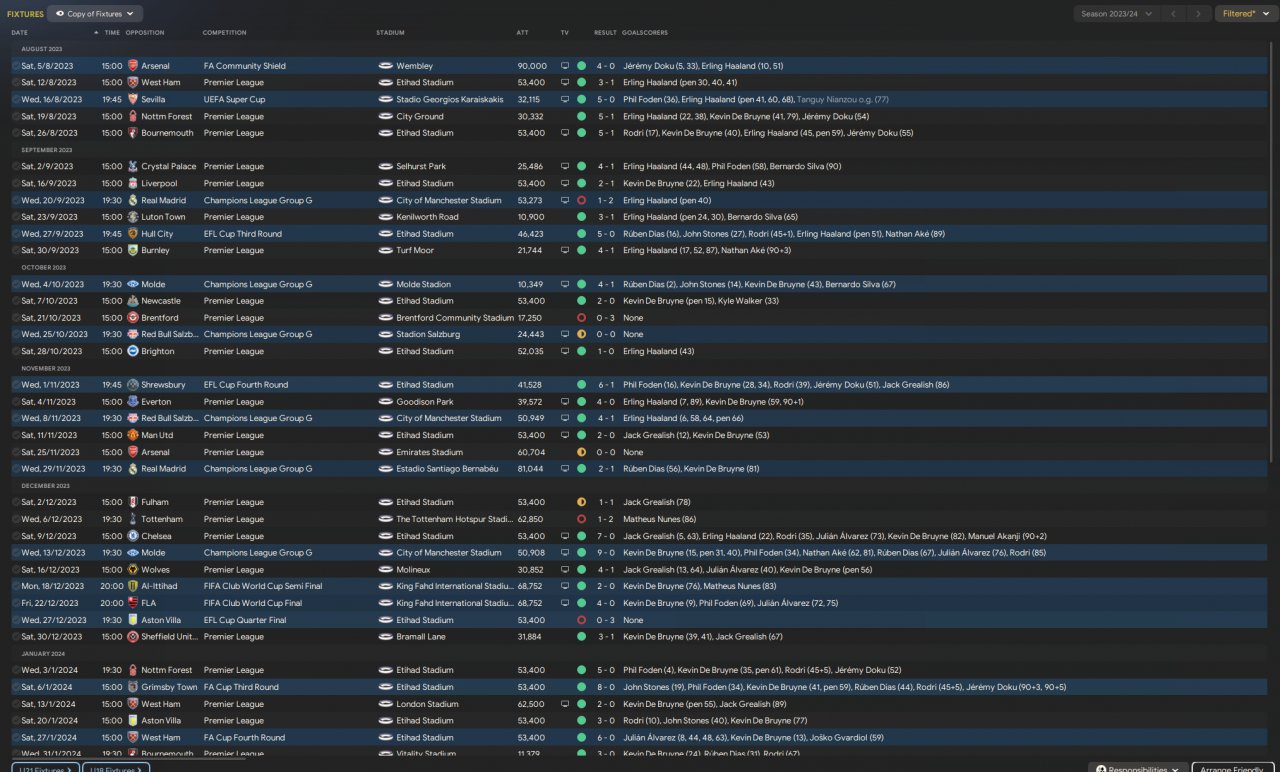1280x772 pixels.
Task: Tick the selector for Wed, 20/9/2023 fixture
Action: (x=16, y=201)
